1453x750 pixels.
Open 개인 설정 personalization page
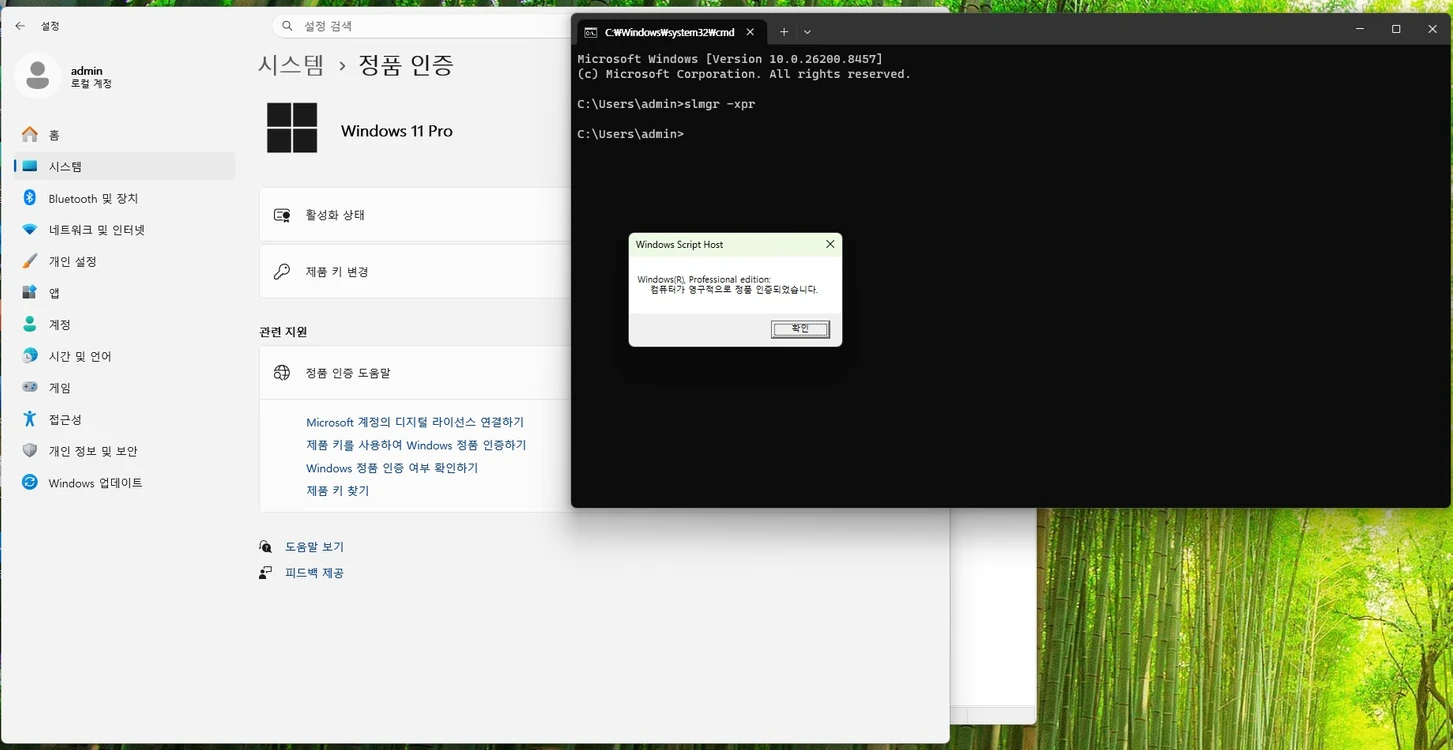point(125,261)
